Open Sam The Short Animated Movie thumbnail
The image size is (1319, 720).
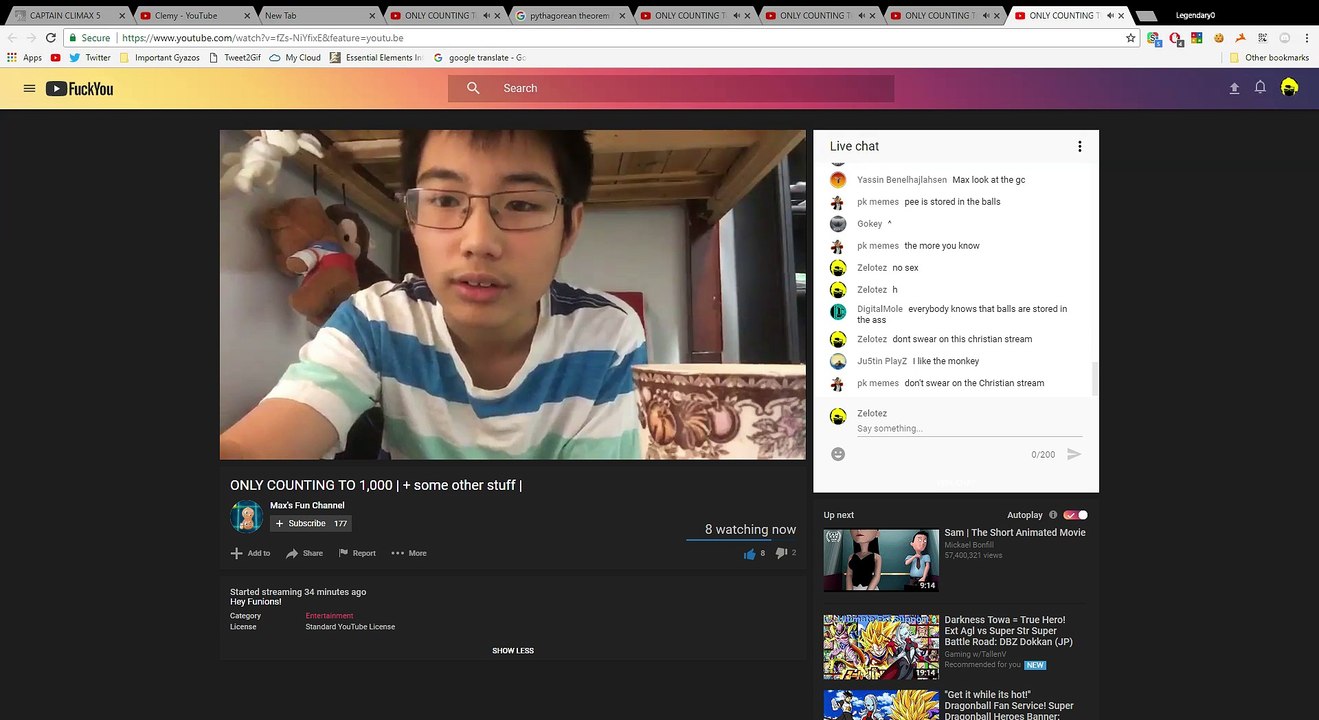881,560
